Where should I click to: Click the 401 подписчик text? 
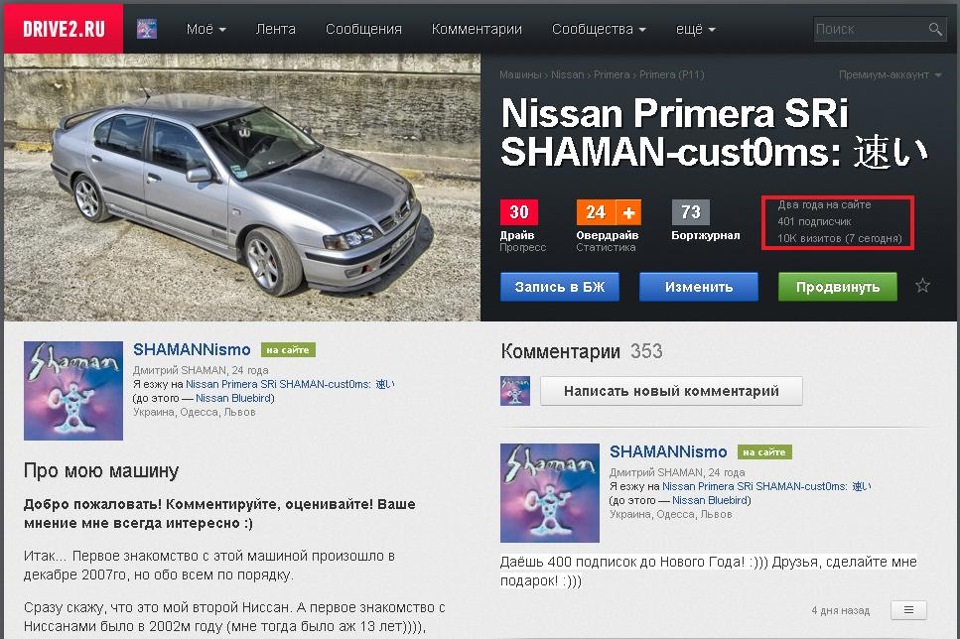click(x=814, y=222)
